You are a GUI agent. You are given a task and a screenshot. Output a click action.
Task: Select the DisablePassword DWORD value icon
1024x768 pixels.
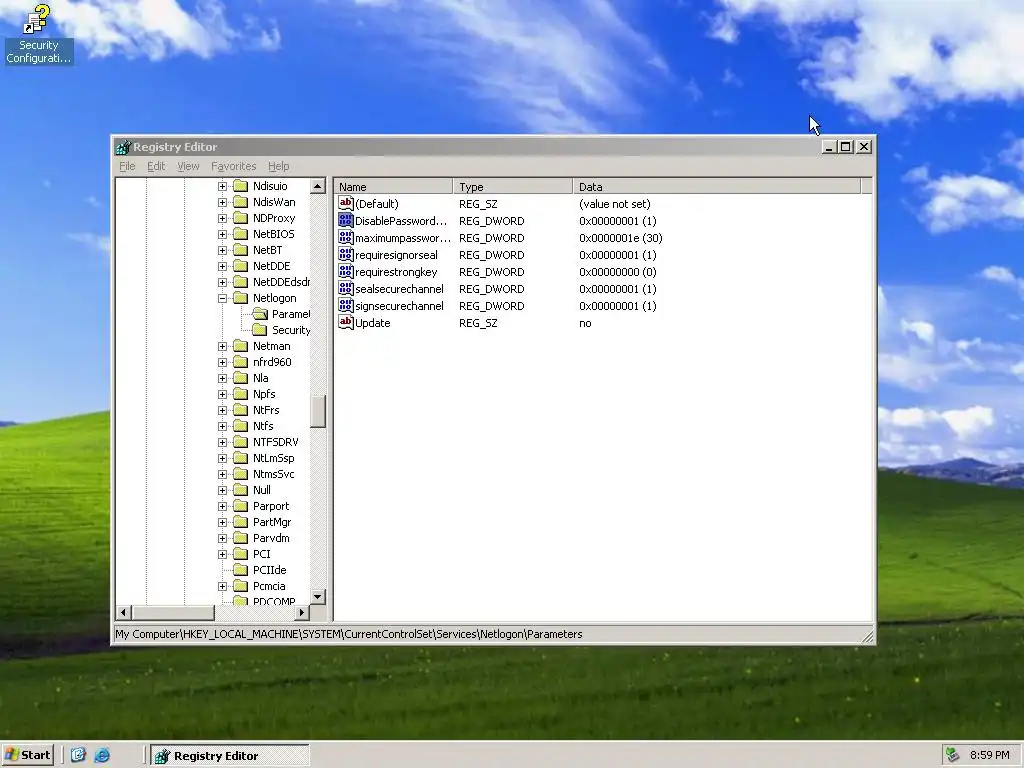pos(345,221)
